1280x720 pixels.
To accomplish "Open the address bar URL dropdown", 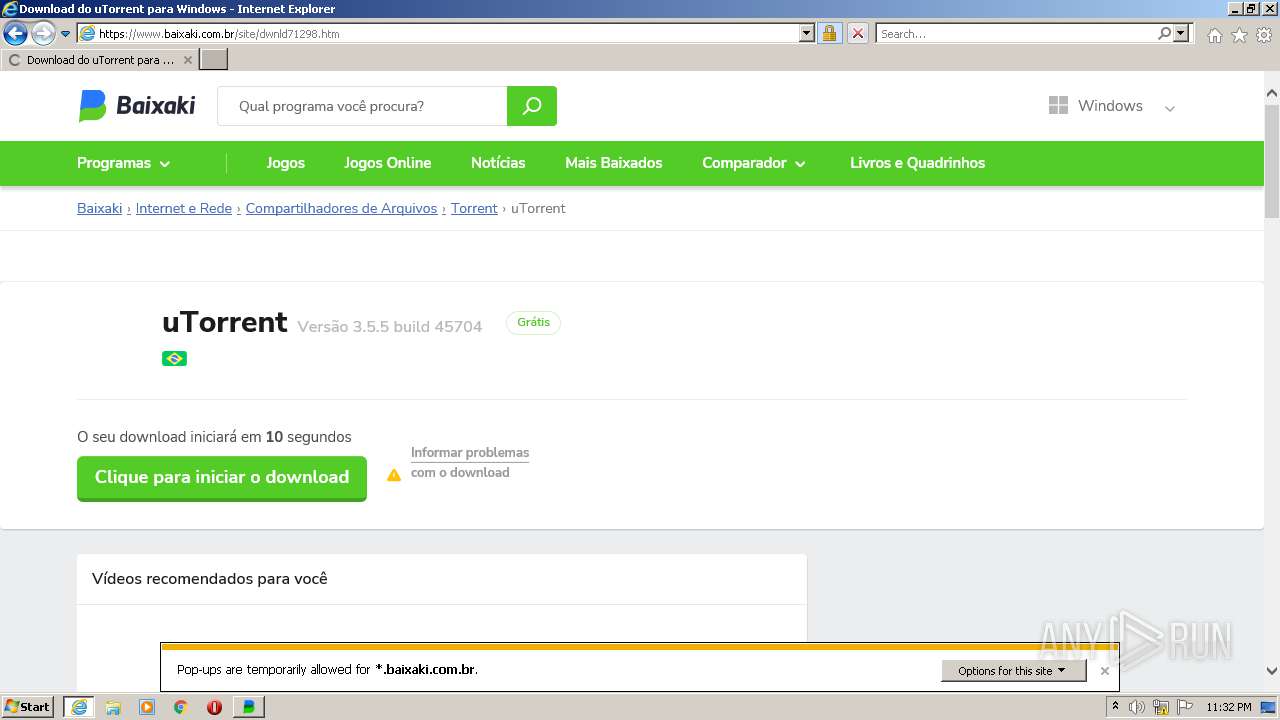I will point(807,33).
